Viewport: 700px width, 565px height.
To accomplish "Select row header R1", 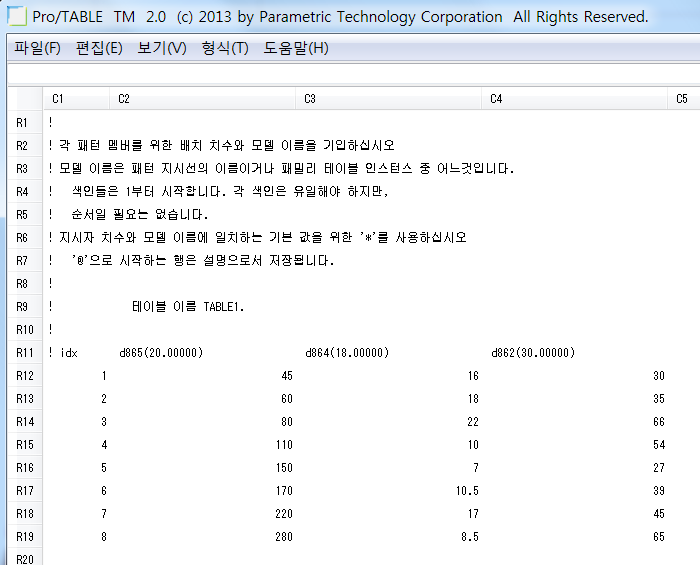I will click(x=25, y=122).
